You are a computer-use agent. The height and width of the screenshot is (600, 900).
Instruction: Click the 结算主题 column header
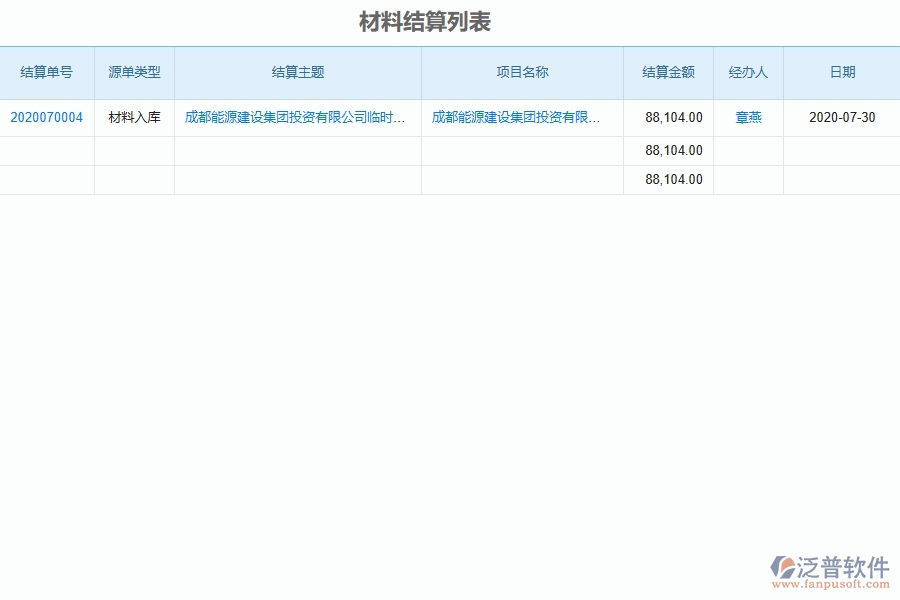(x=296, y=72)
